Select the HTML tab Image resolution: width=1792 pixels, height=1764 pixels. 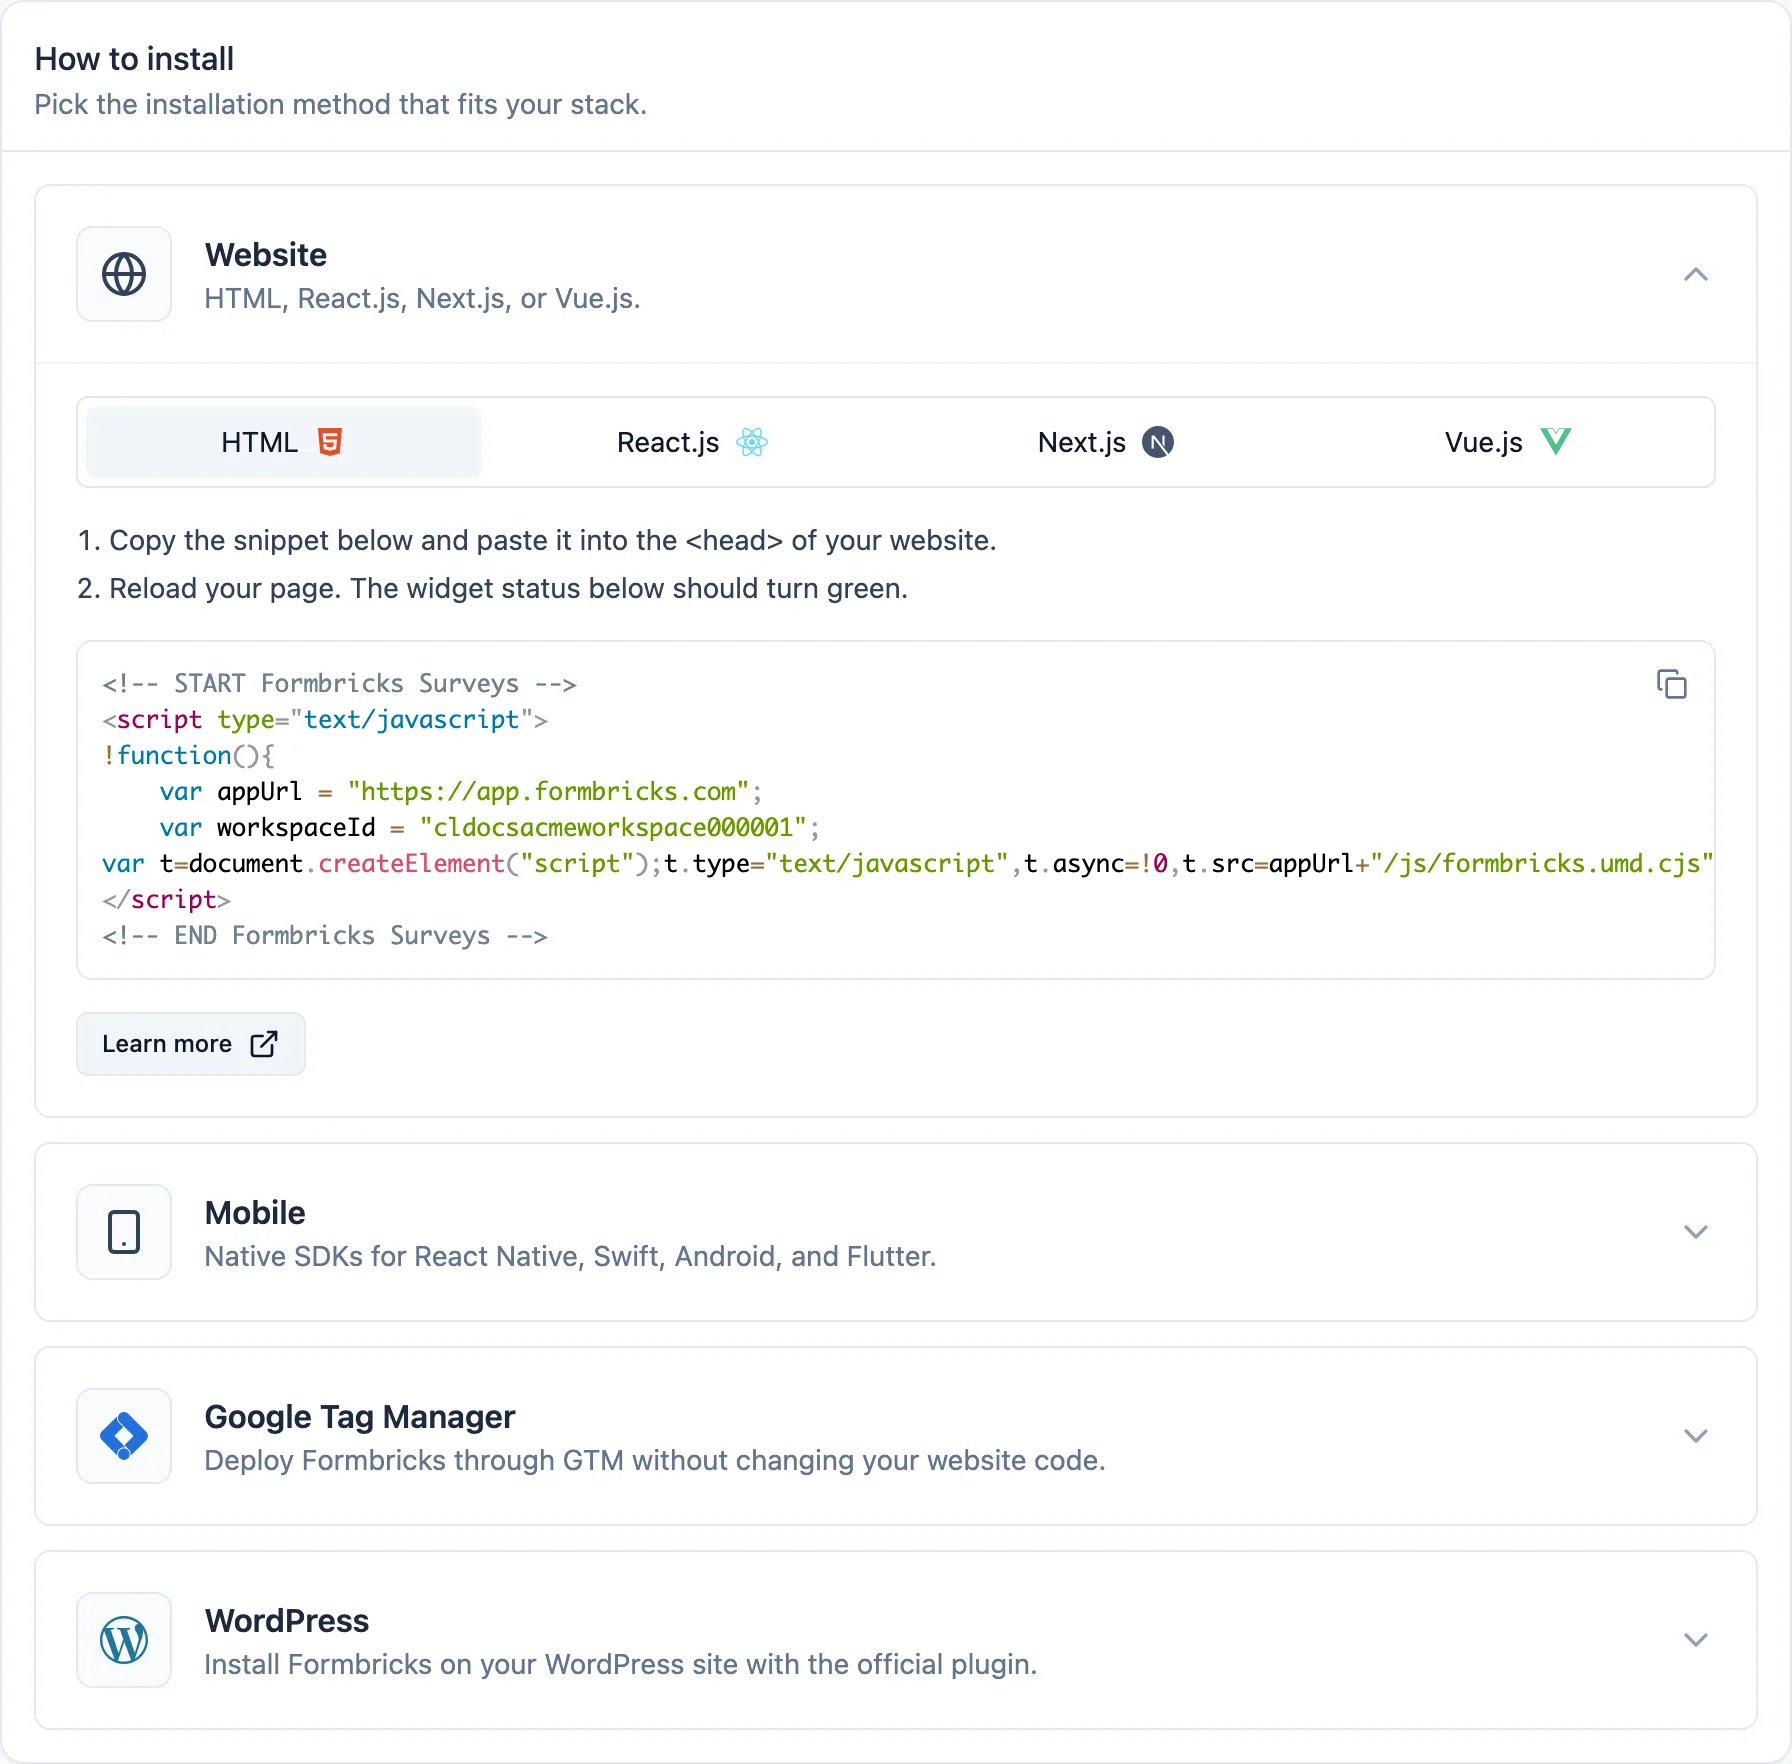point(284,442)
